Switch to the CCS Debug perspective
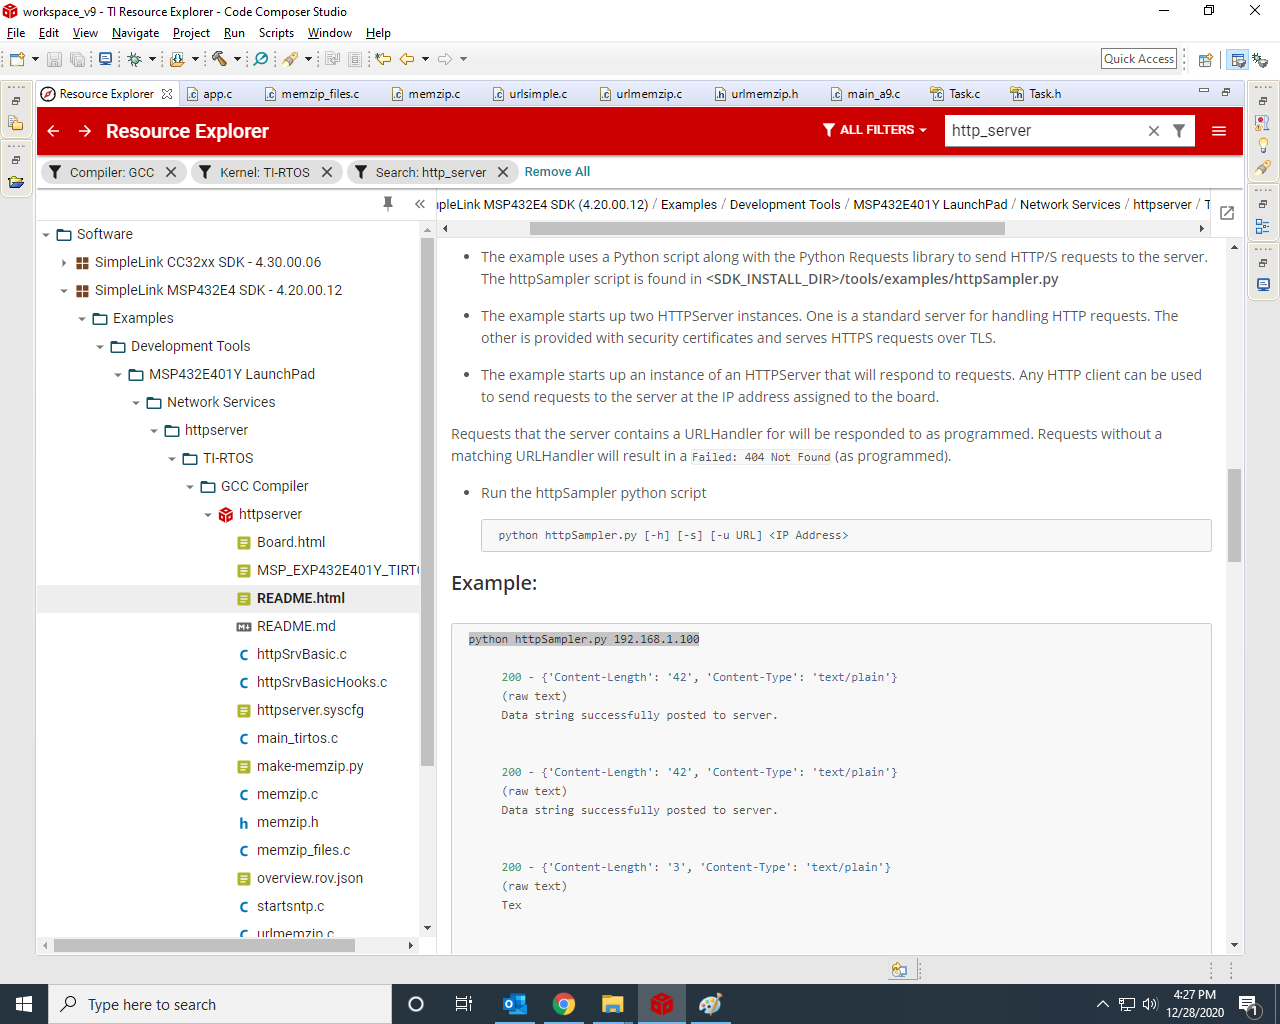The image size is (1280, 1024). click(1260, 60)
